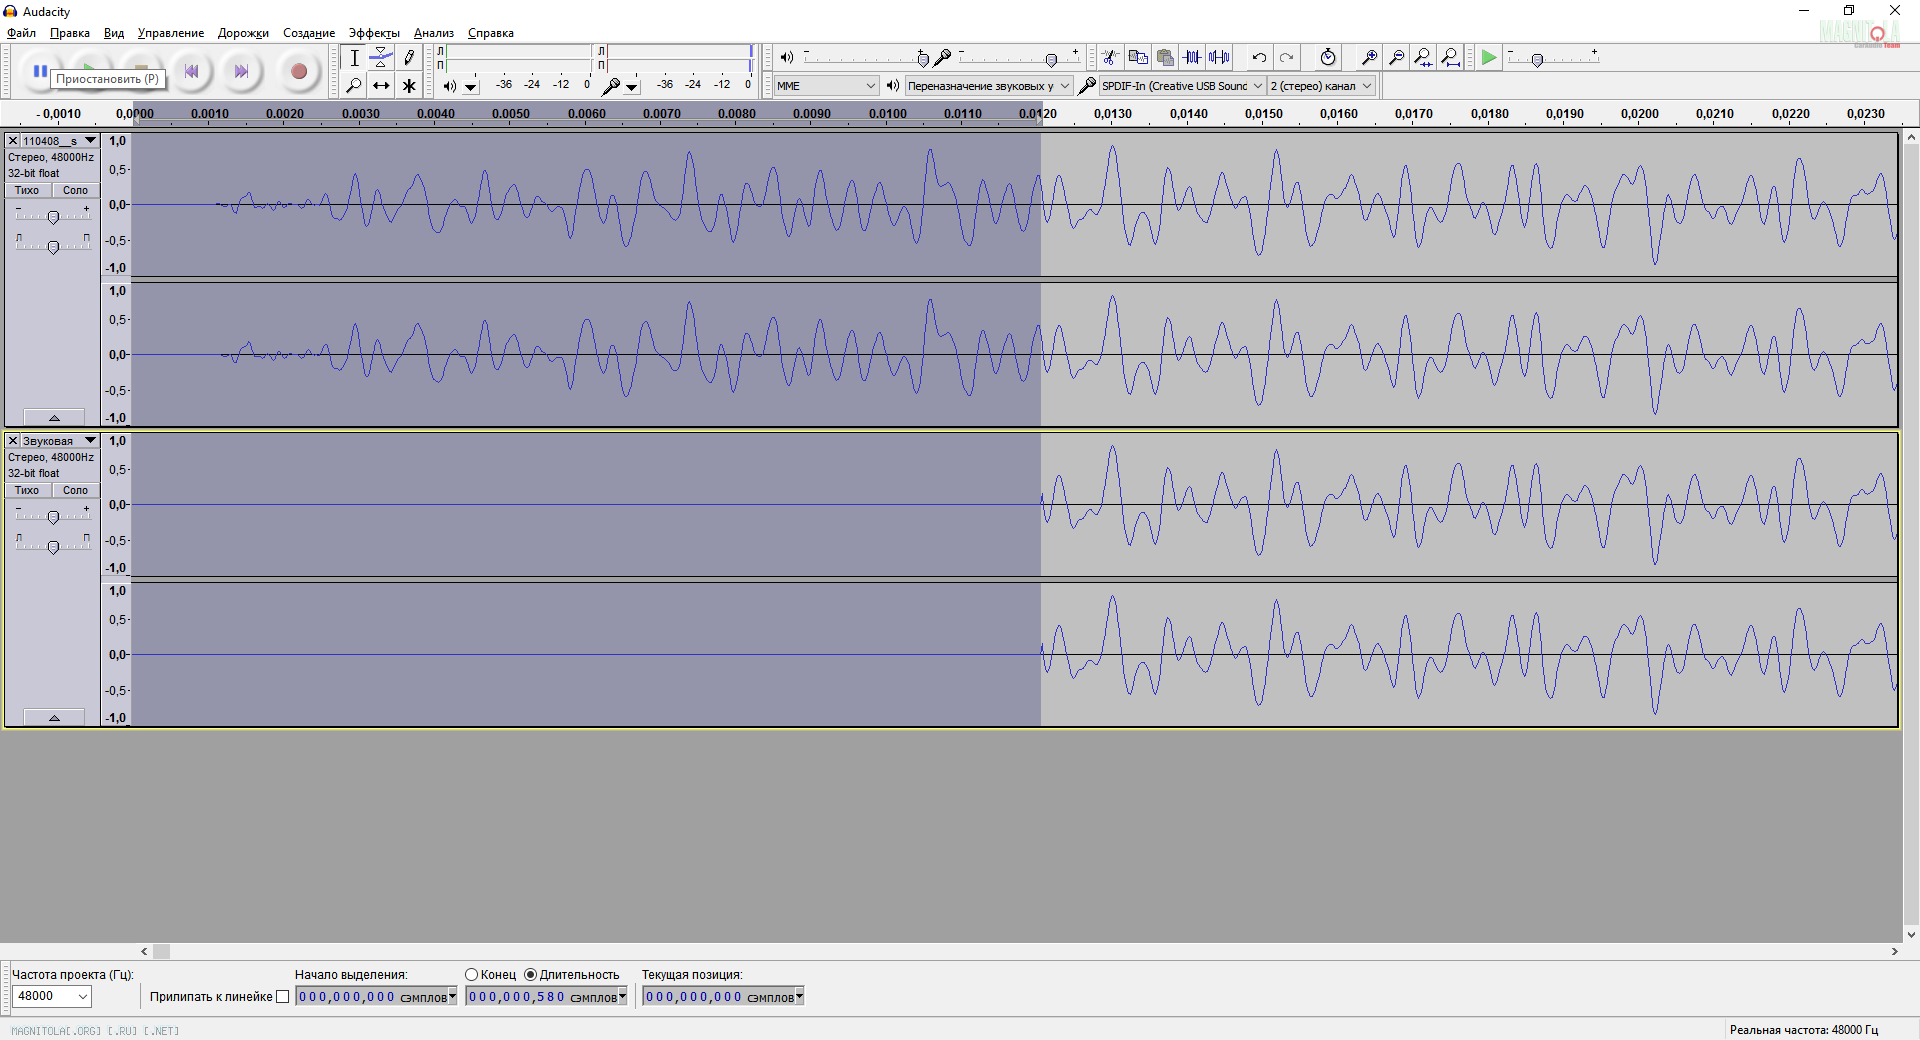Enable Прилипать к линейке checkbox

click(283, 997)
